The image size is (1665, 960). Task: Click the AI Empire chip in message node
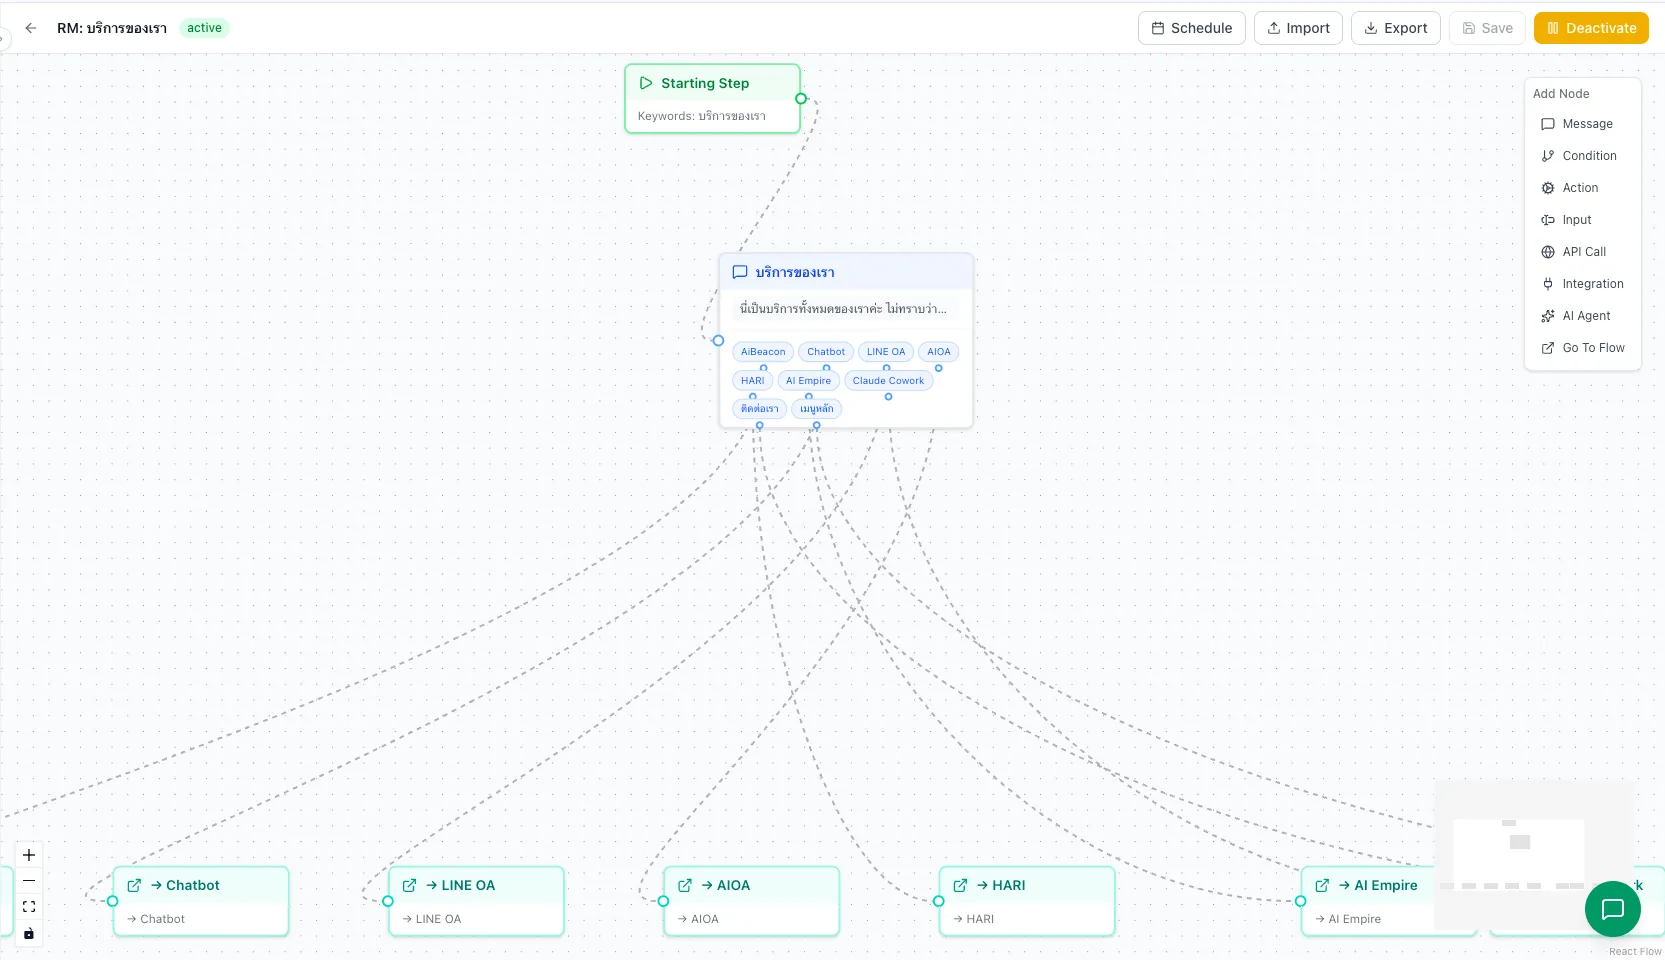click(x=808, y=381)
